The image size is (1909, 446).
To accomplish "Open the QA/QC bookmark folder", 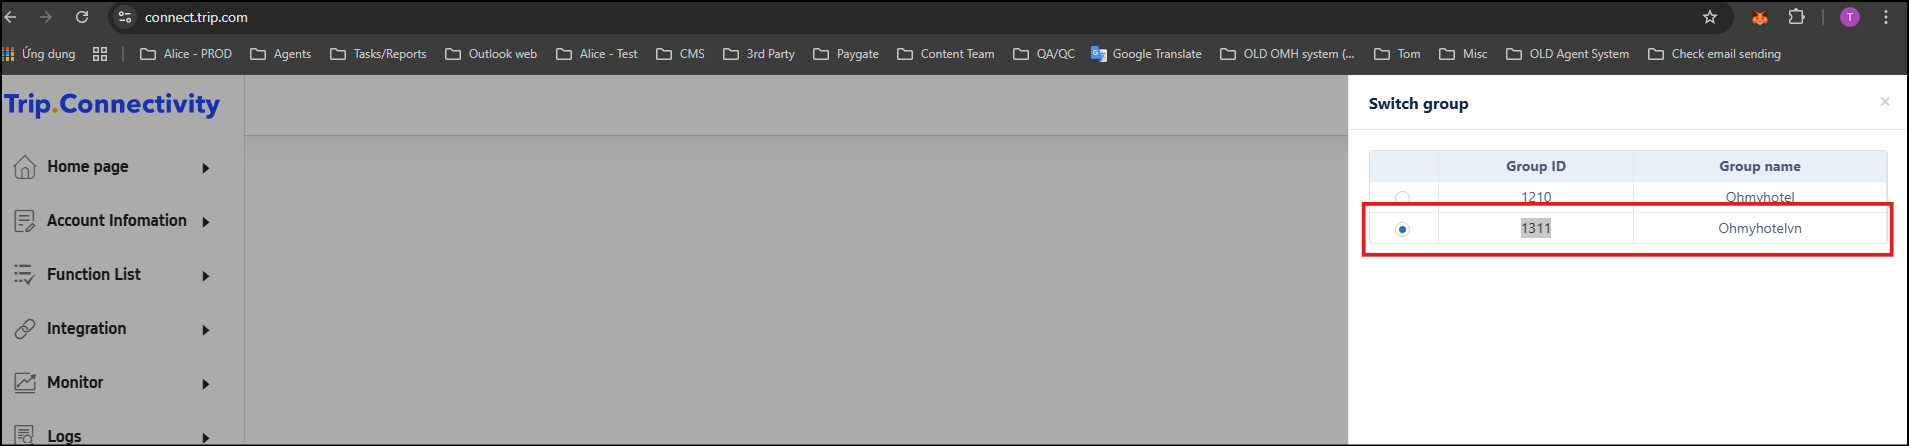I will point(1044,54).
